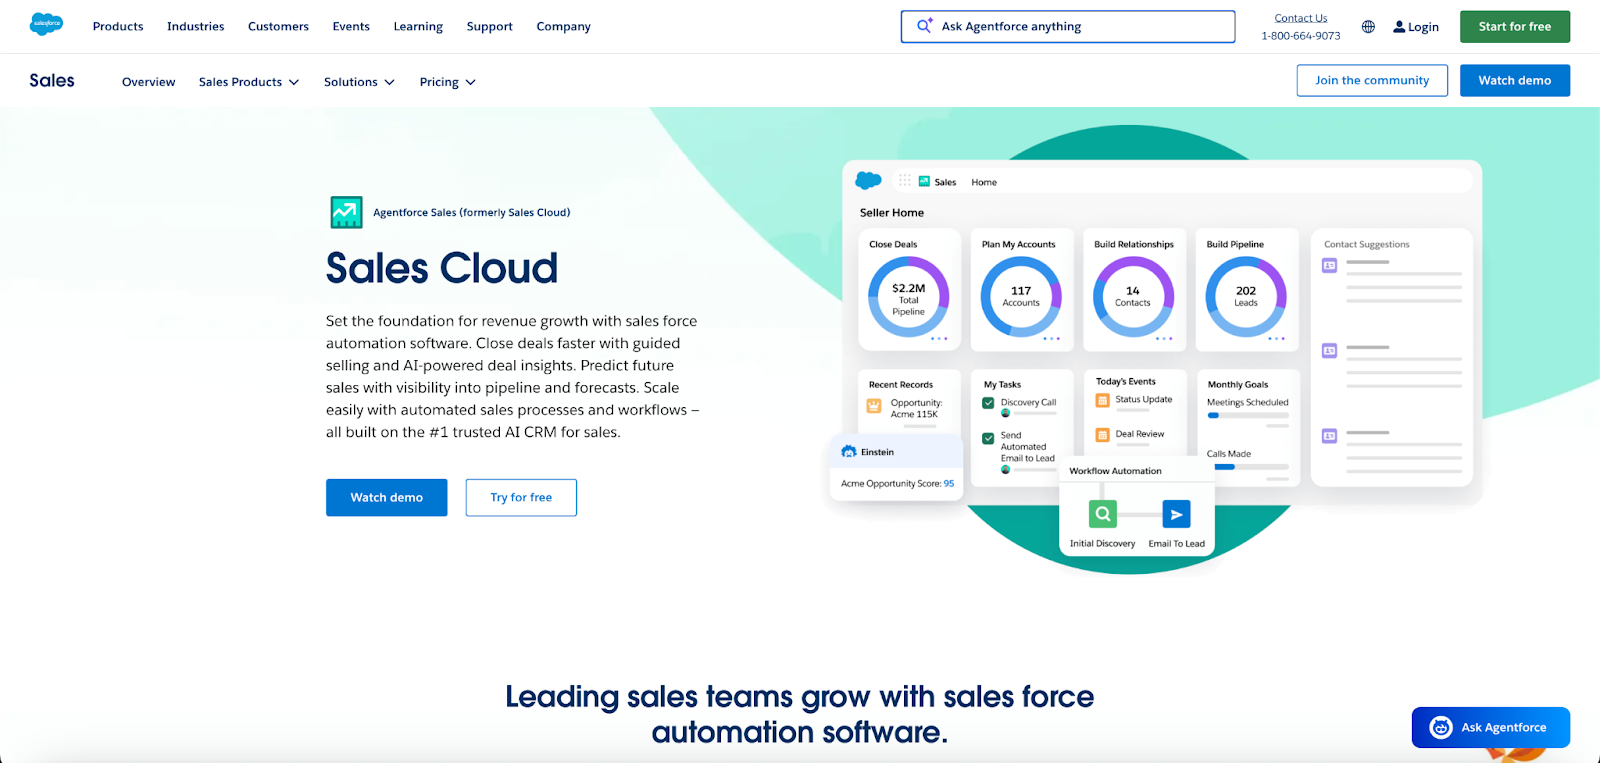Viewport: 1600px width, 763px height.
Task: Open the Events menu
Action: [351, 27]
